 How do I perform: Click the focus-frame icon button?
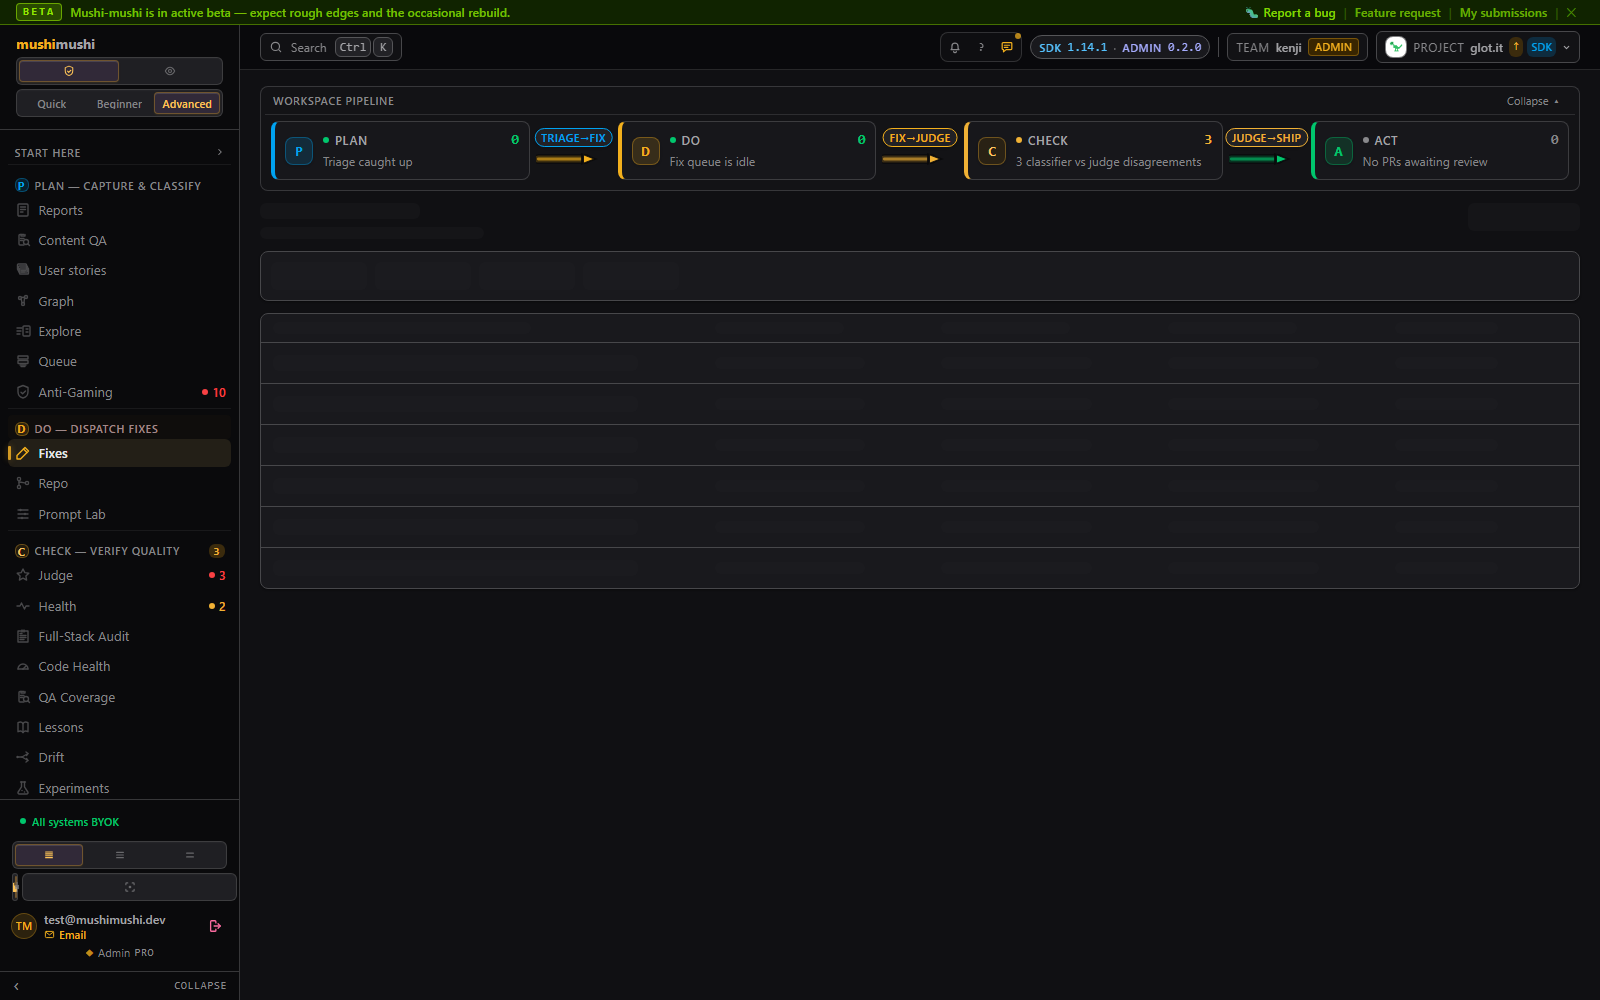pos(129,887)
